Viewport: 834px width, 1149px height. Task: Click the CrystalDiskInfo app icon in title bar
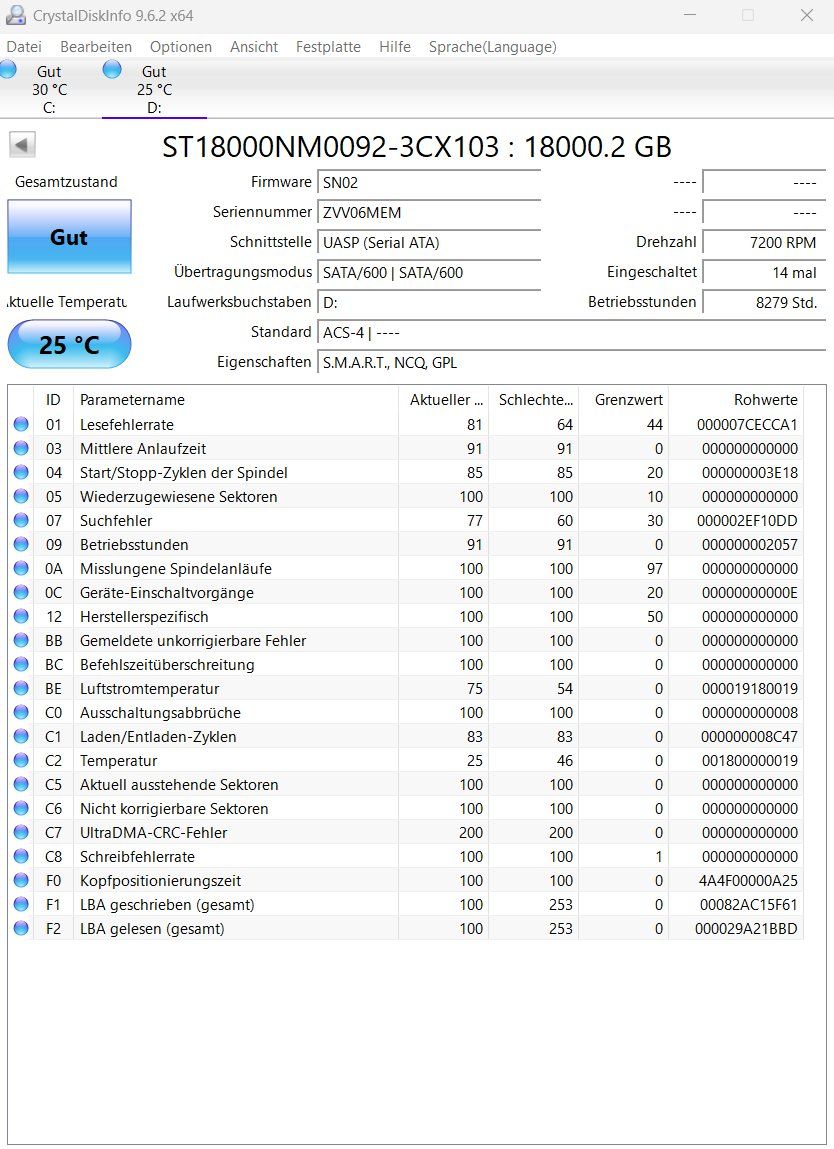(x=15, y=15)
